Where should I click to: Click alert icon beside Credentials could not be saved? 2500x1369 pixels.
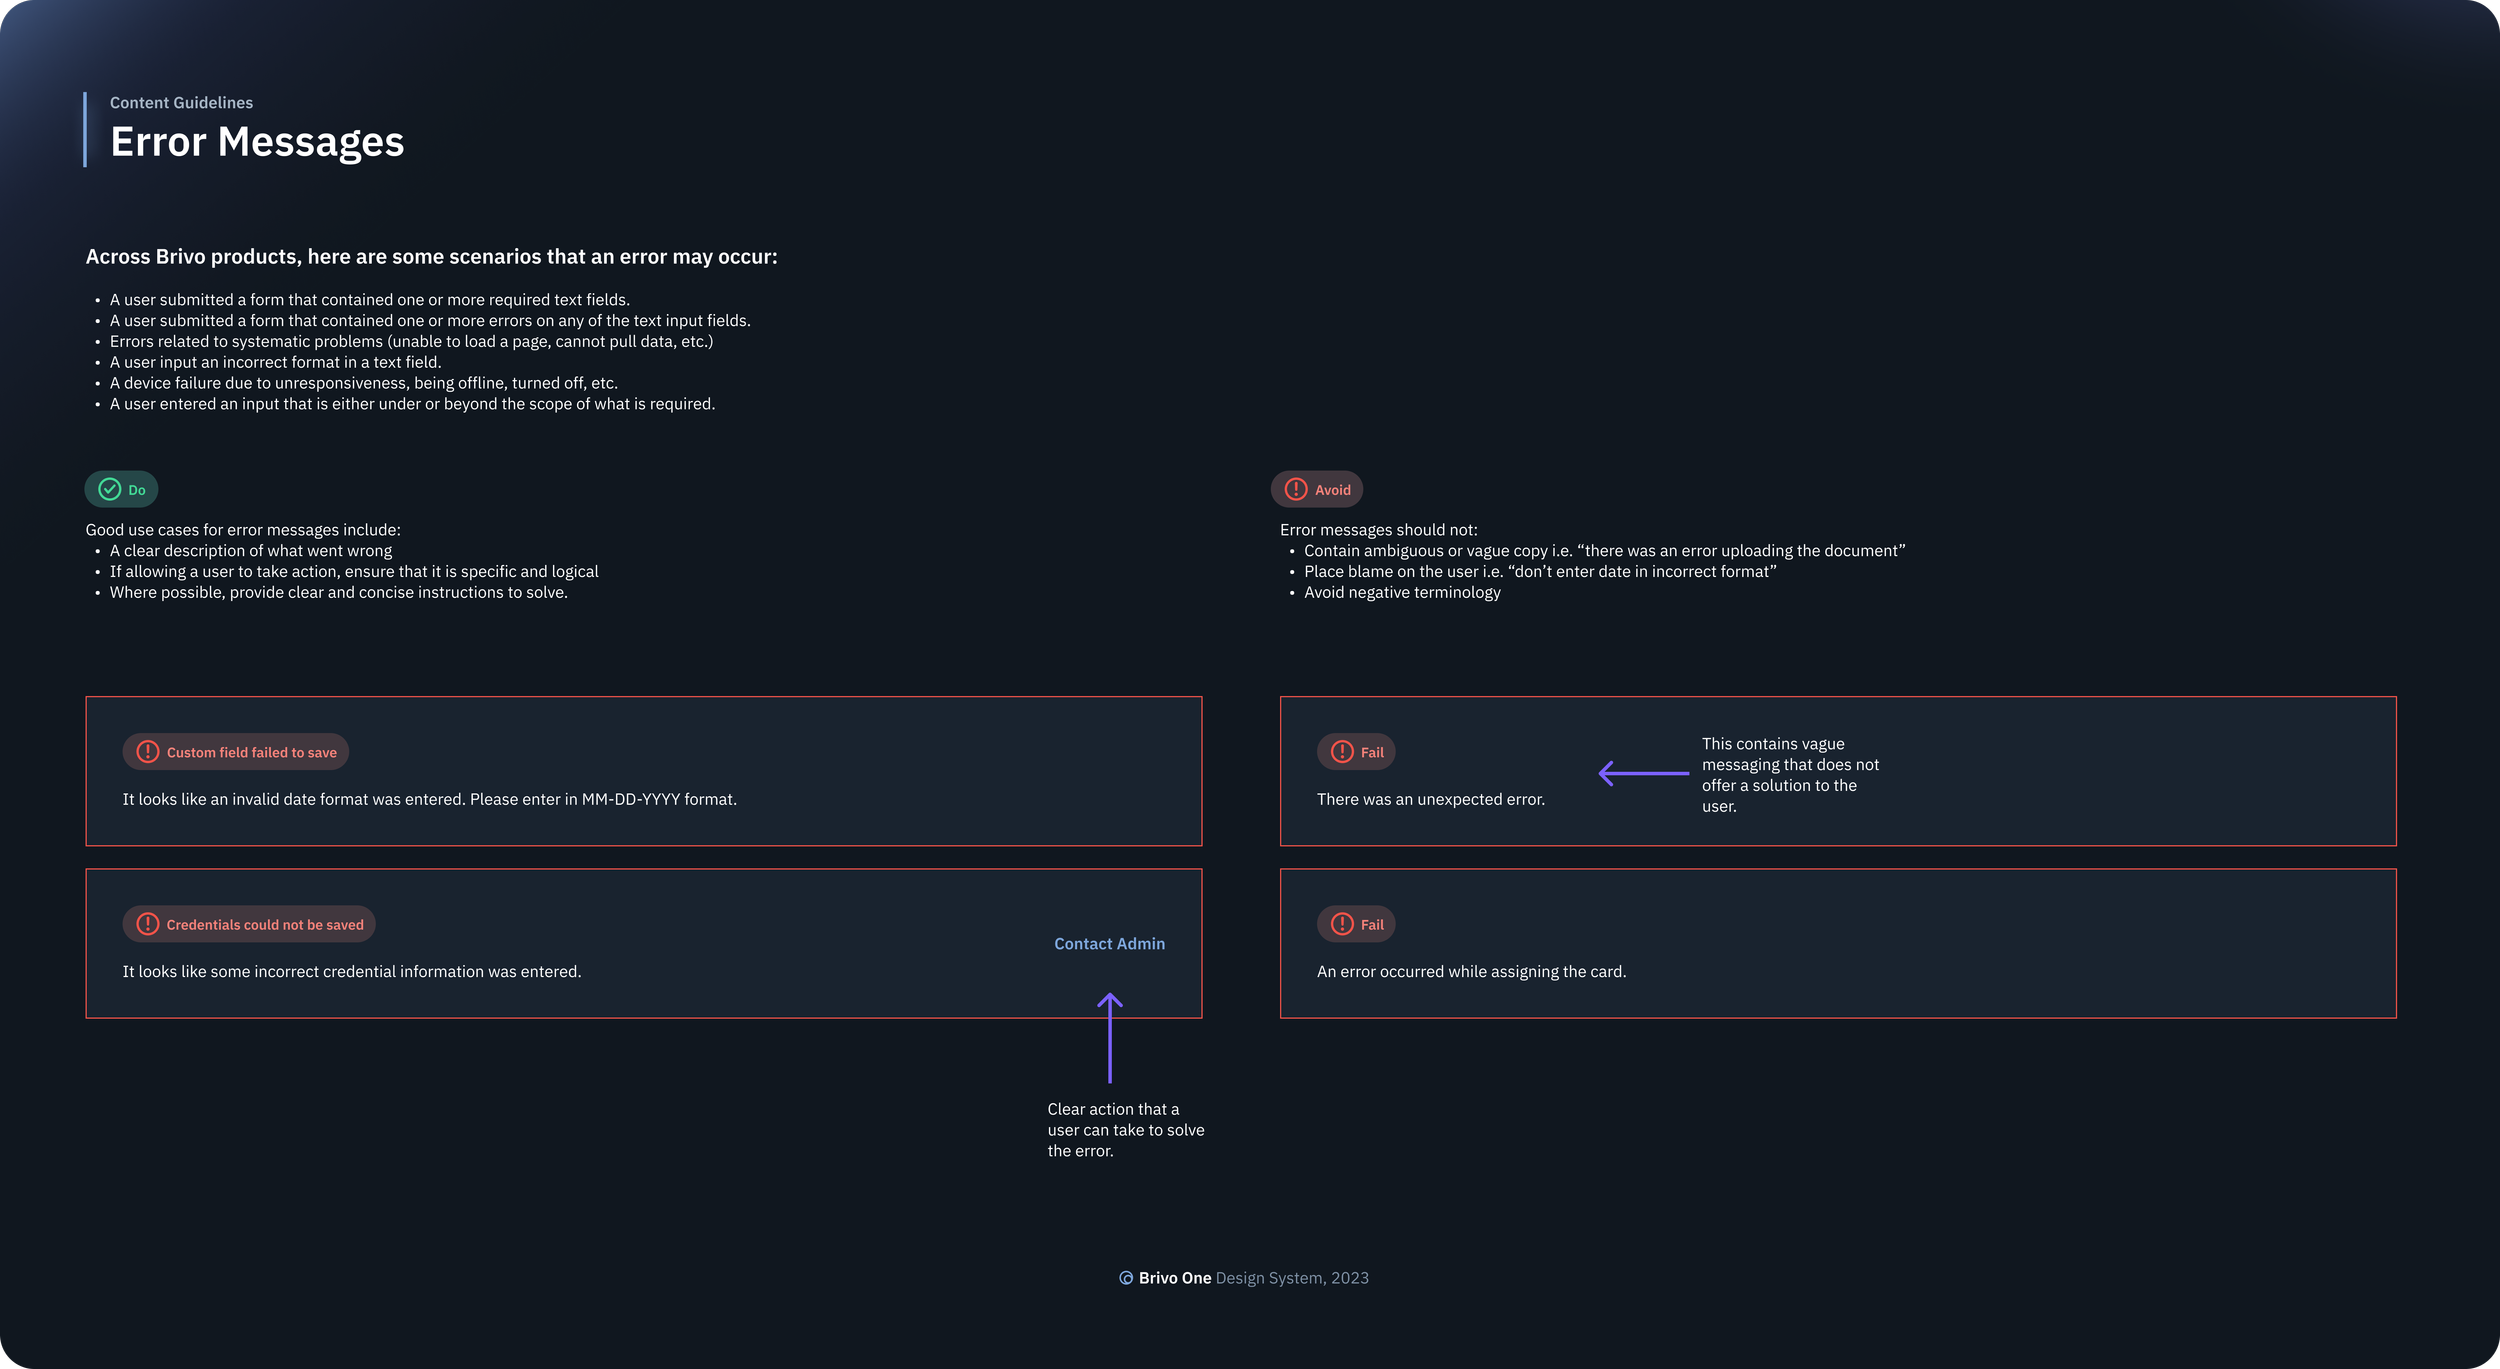tap(148, 924)
